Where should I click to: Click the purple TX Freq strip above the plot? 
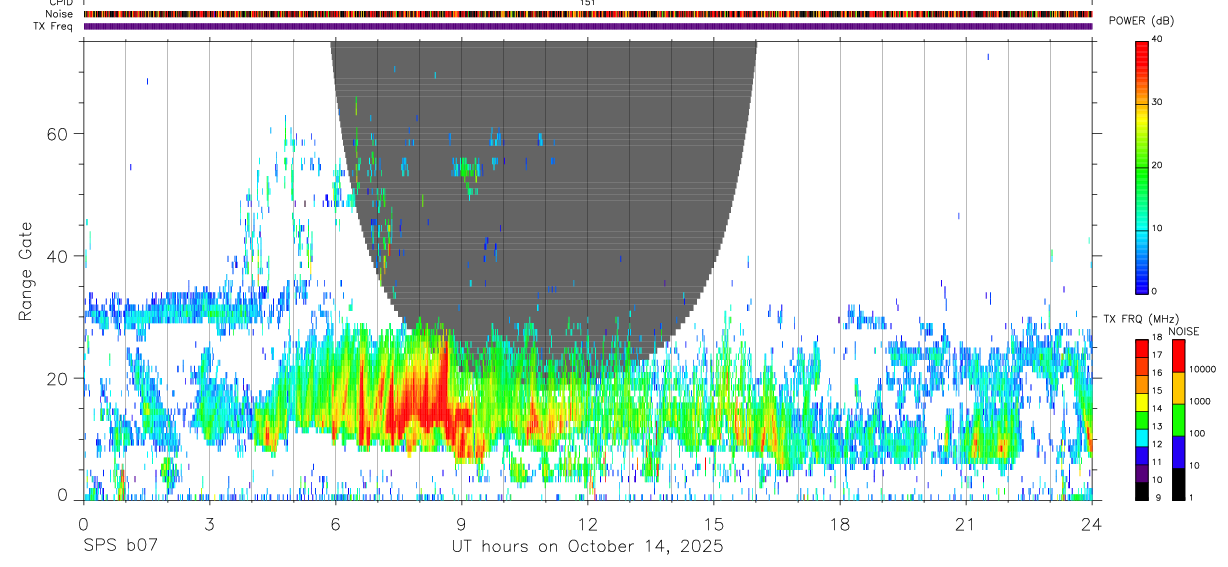pos(587,26)
